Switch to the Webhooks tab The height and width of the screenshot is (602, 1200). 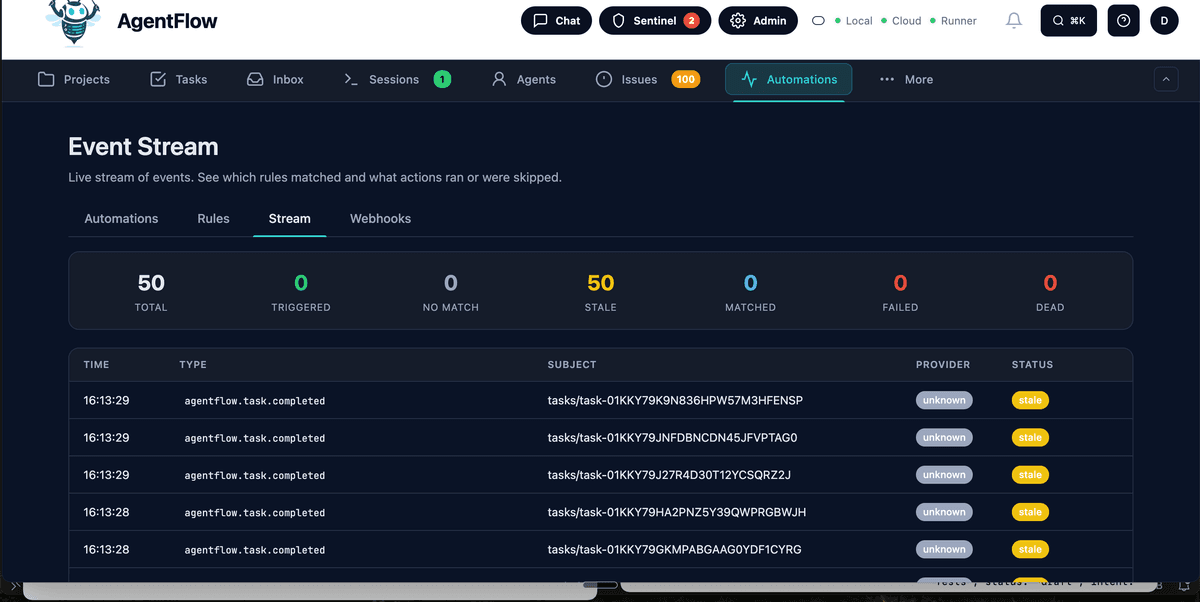point(380,218)
